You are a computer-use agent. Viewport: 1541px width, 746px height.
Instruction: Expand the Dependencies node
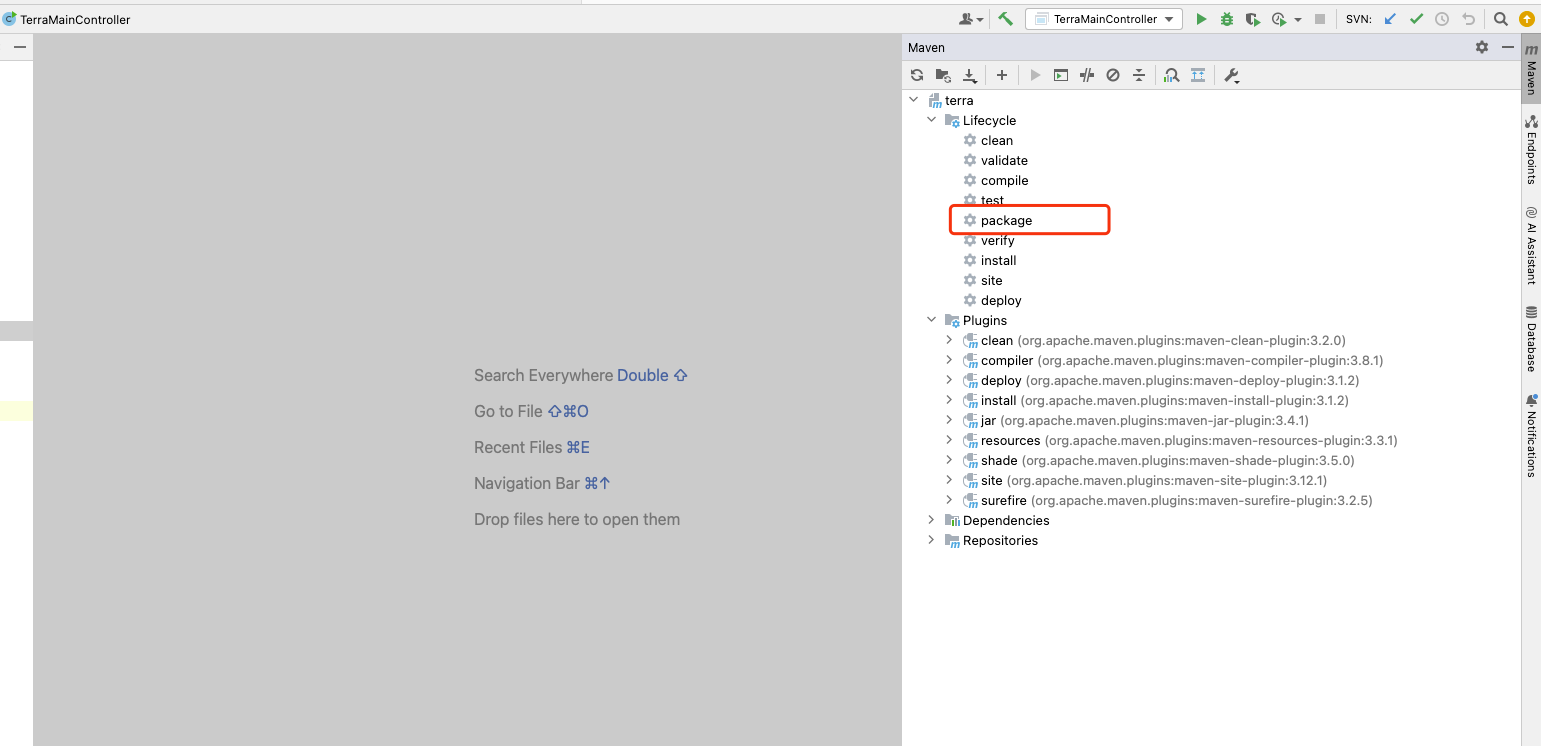931,520
